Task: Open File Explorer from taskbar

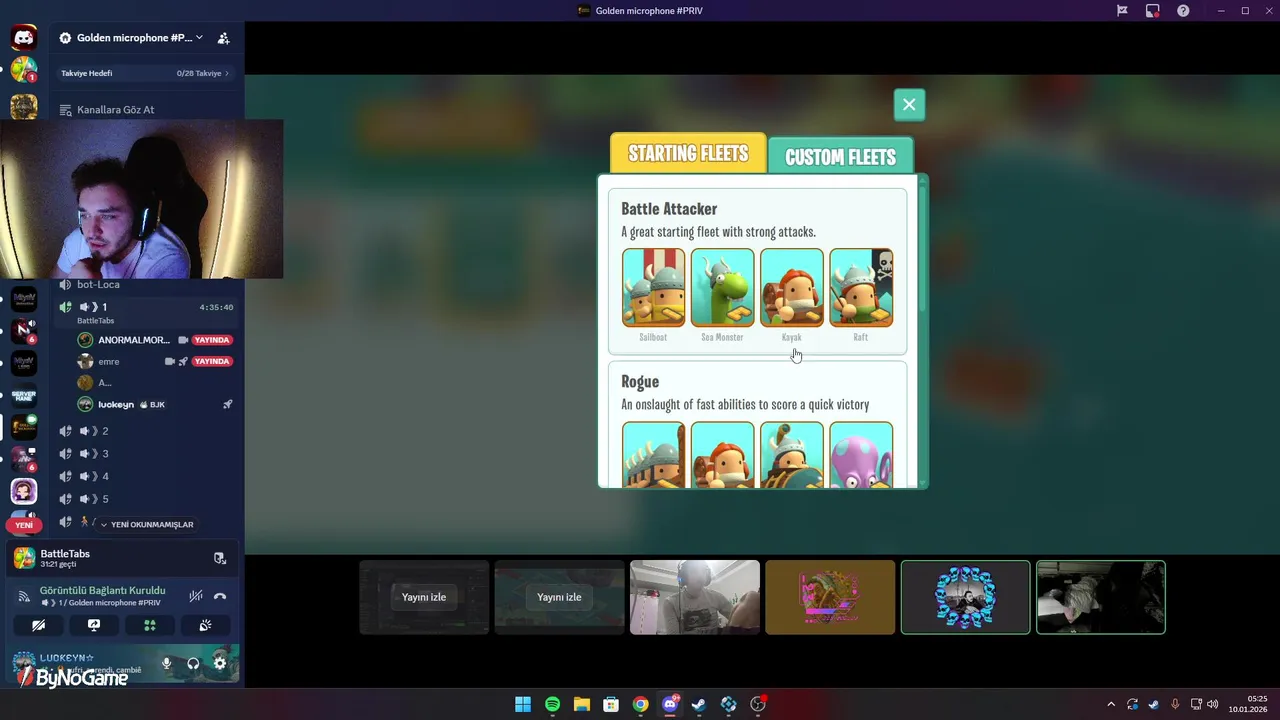Action: (582, 704)
